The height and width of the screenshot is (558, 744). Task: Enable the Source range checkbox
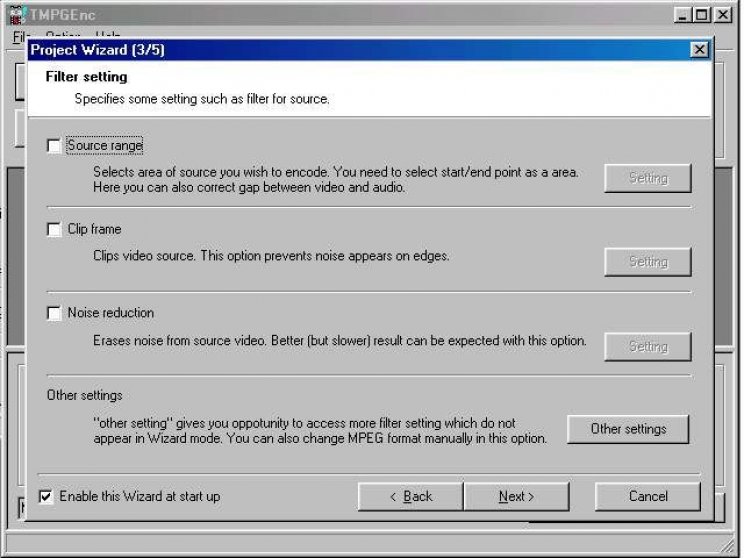point(54,146)
